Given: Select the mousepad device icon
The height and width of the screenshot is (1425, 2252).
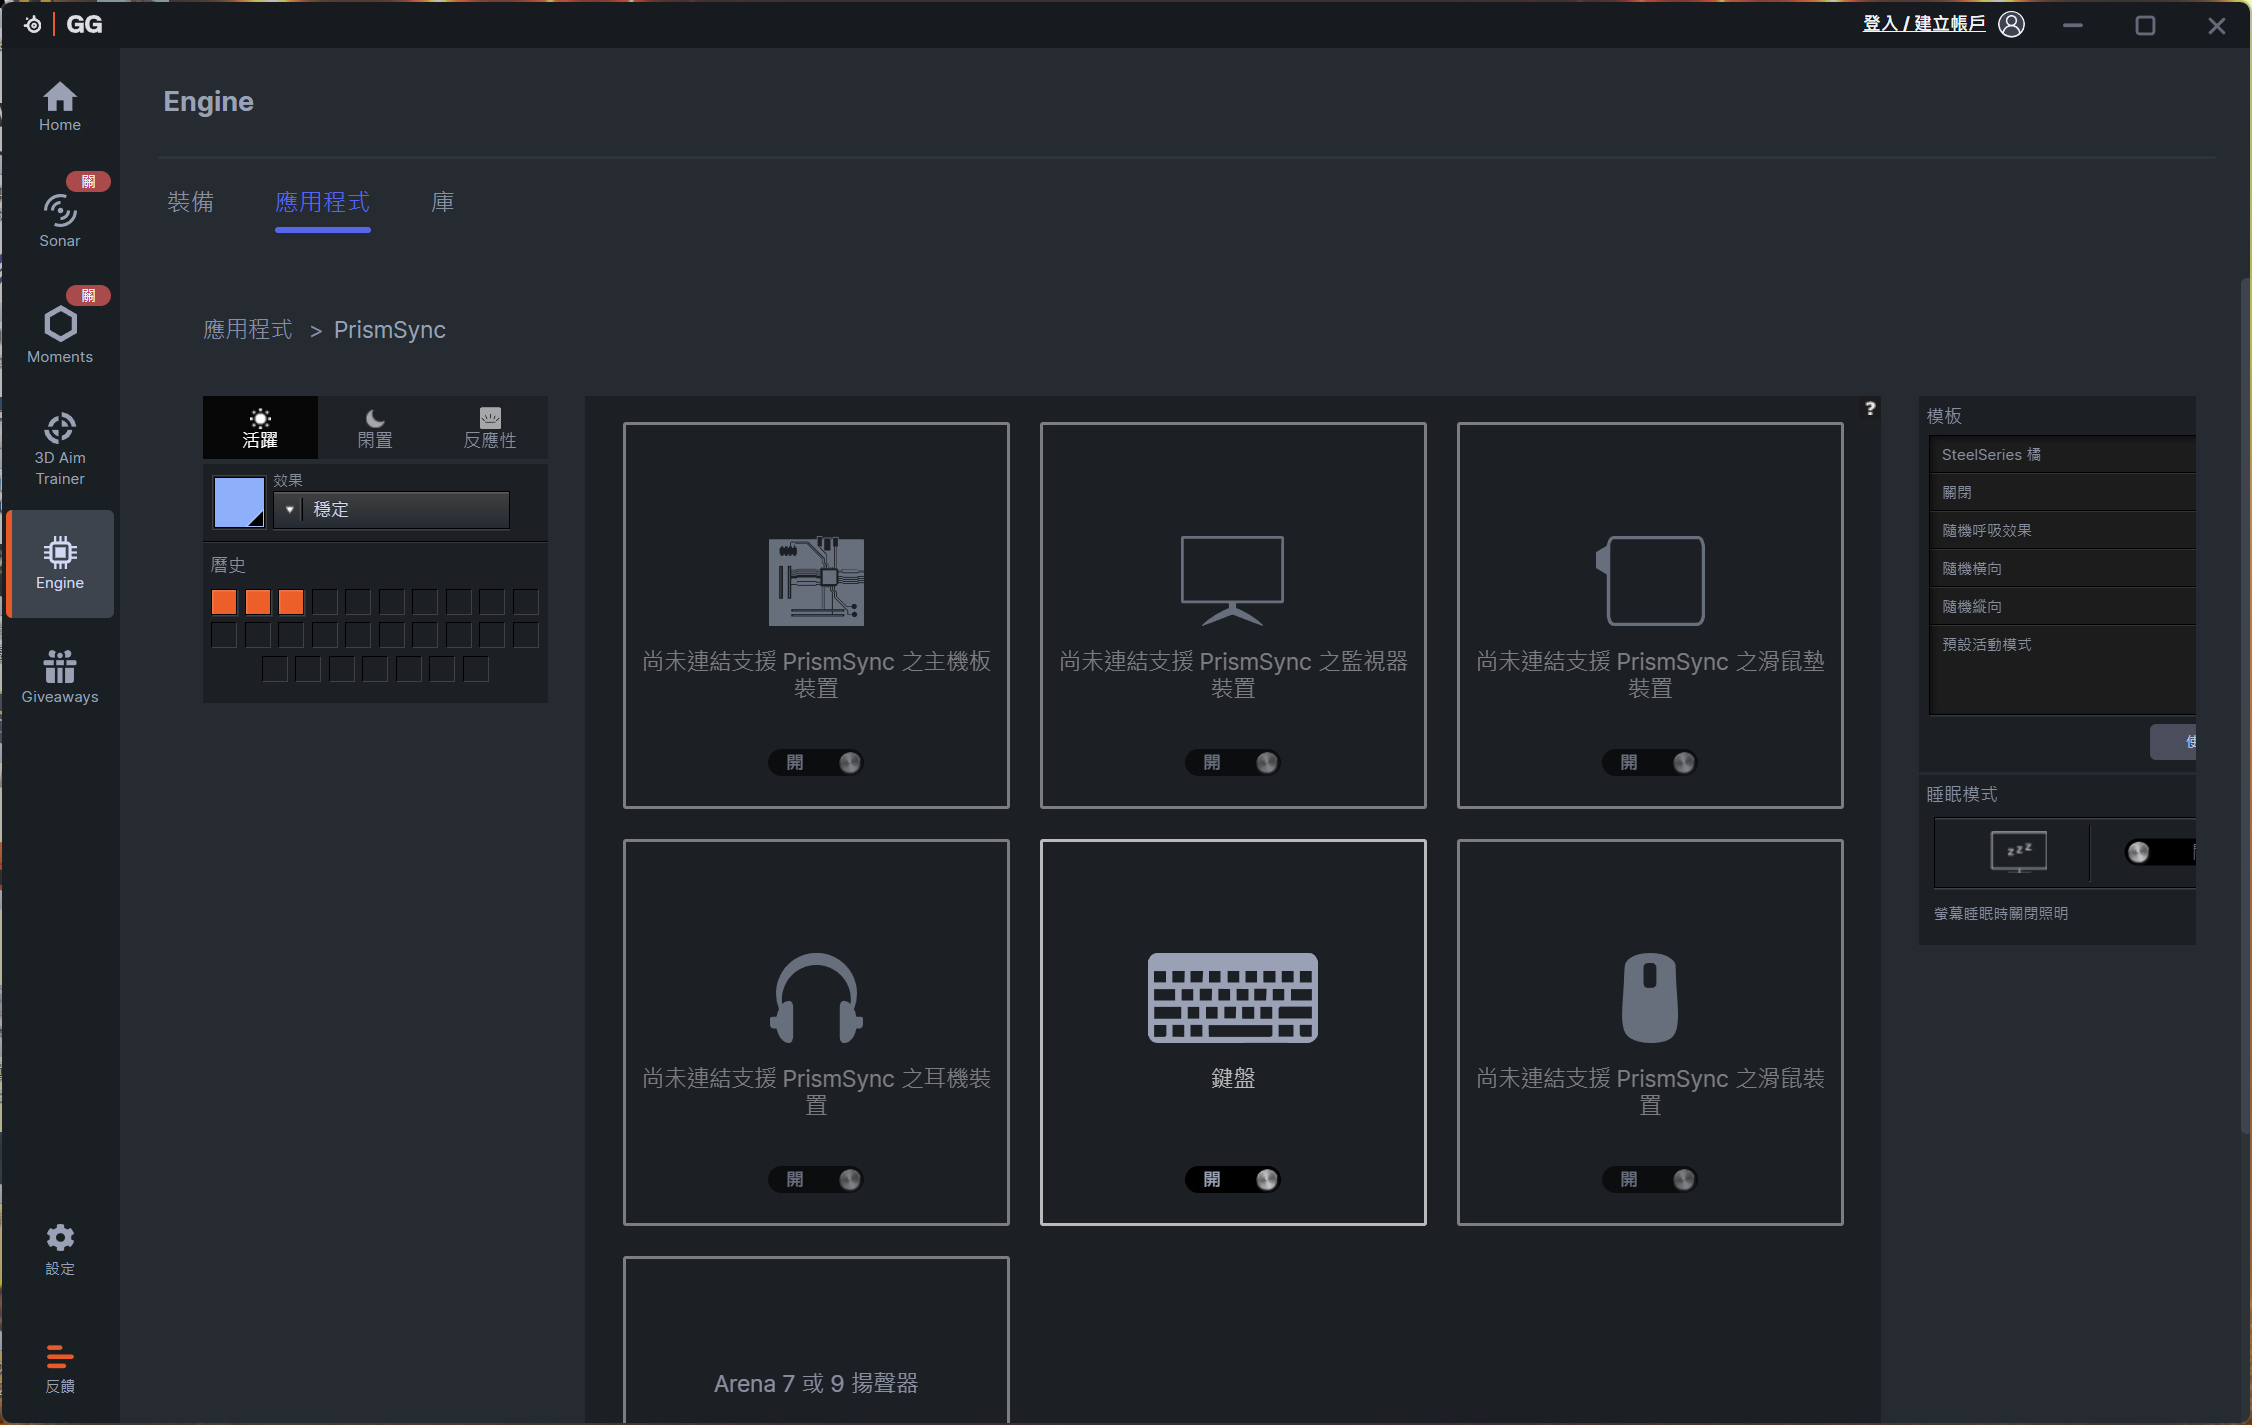Looking at the screenshot, I should click(x=1650, y=581).
